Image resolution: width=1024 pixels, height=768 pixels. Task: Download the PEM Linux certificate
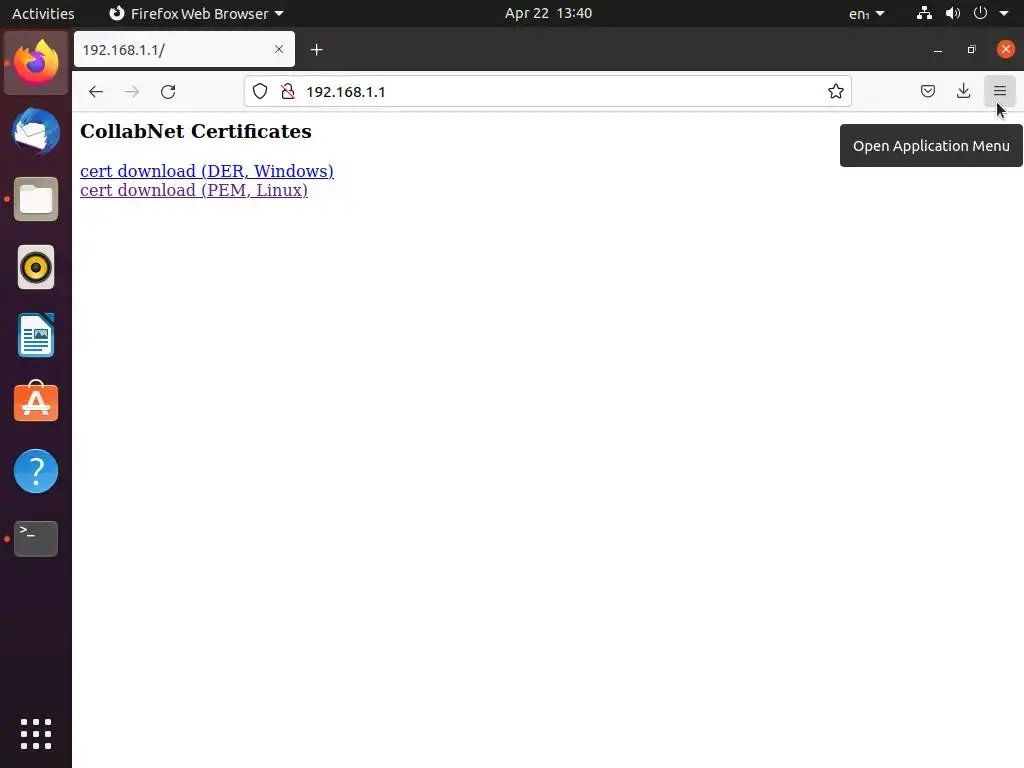(x=194, y=190)
